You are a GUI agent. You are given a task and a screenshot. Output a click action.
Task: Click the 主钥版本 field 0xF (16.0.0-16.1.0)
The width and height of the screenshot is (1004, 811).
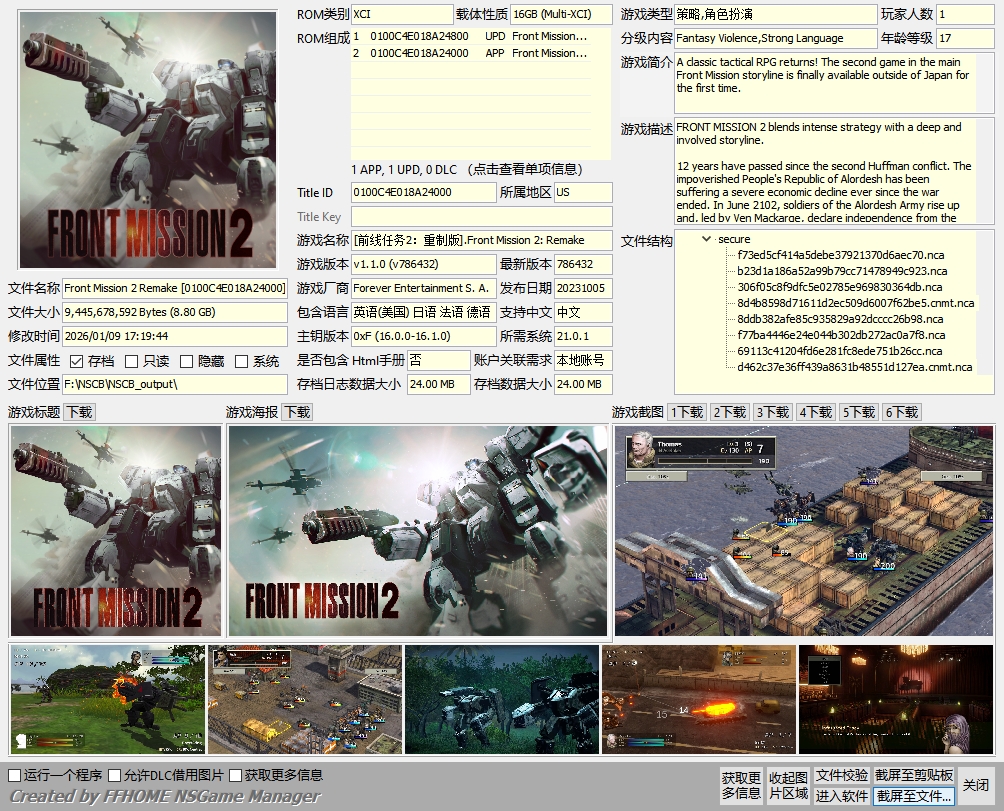(x=423, y=337)
